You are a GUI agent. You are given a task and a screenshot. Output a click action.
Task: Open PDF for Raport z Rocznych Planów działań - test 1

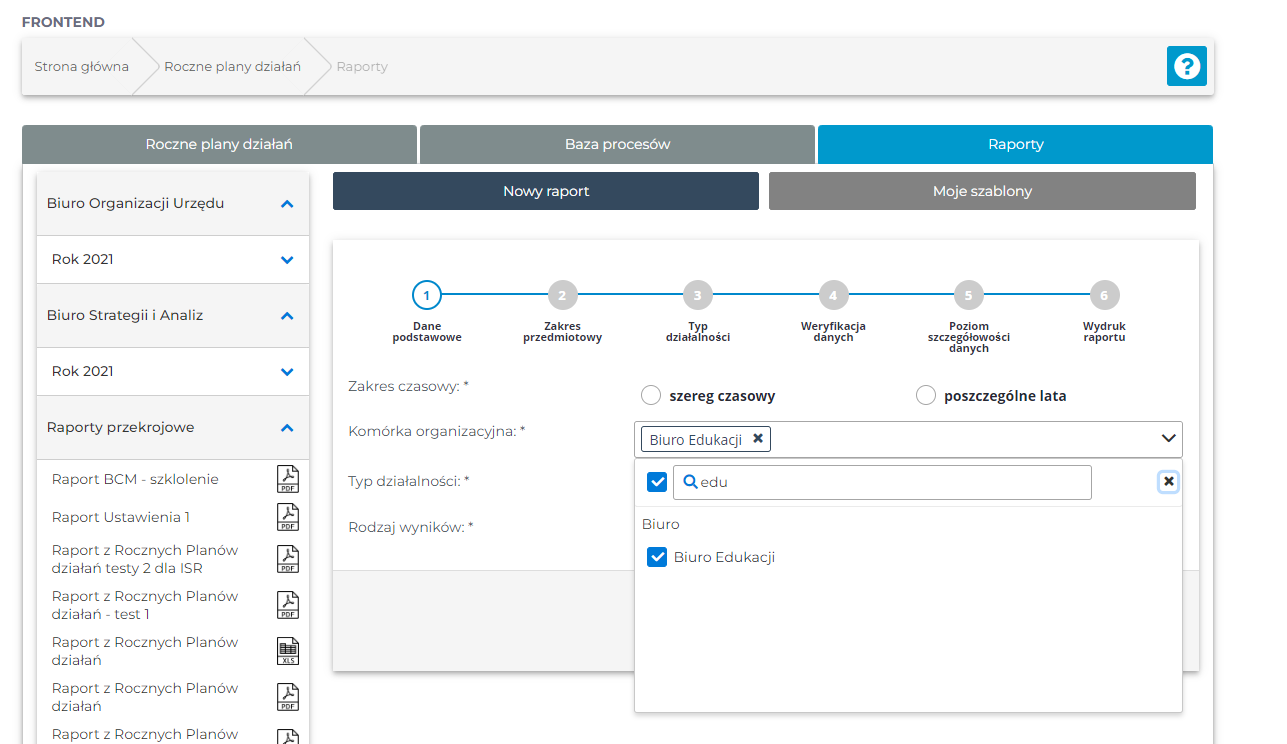coord(288,605)
